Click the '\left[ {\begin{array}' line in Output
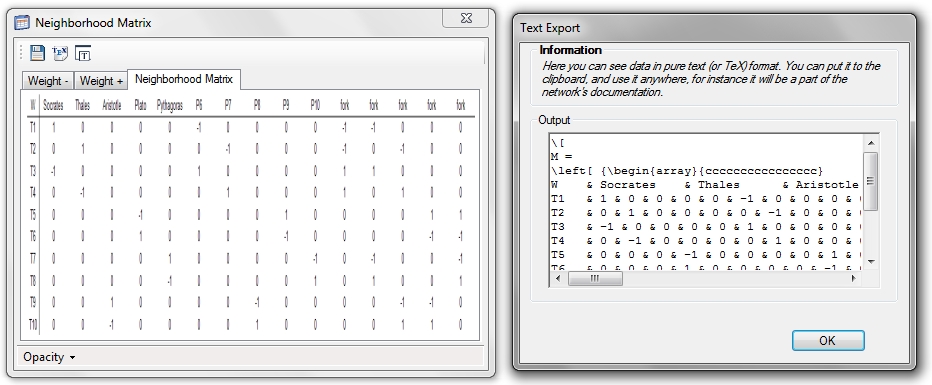 click(687, 171)
